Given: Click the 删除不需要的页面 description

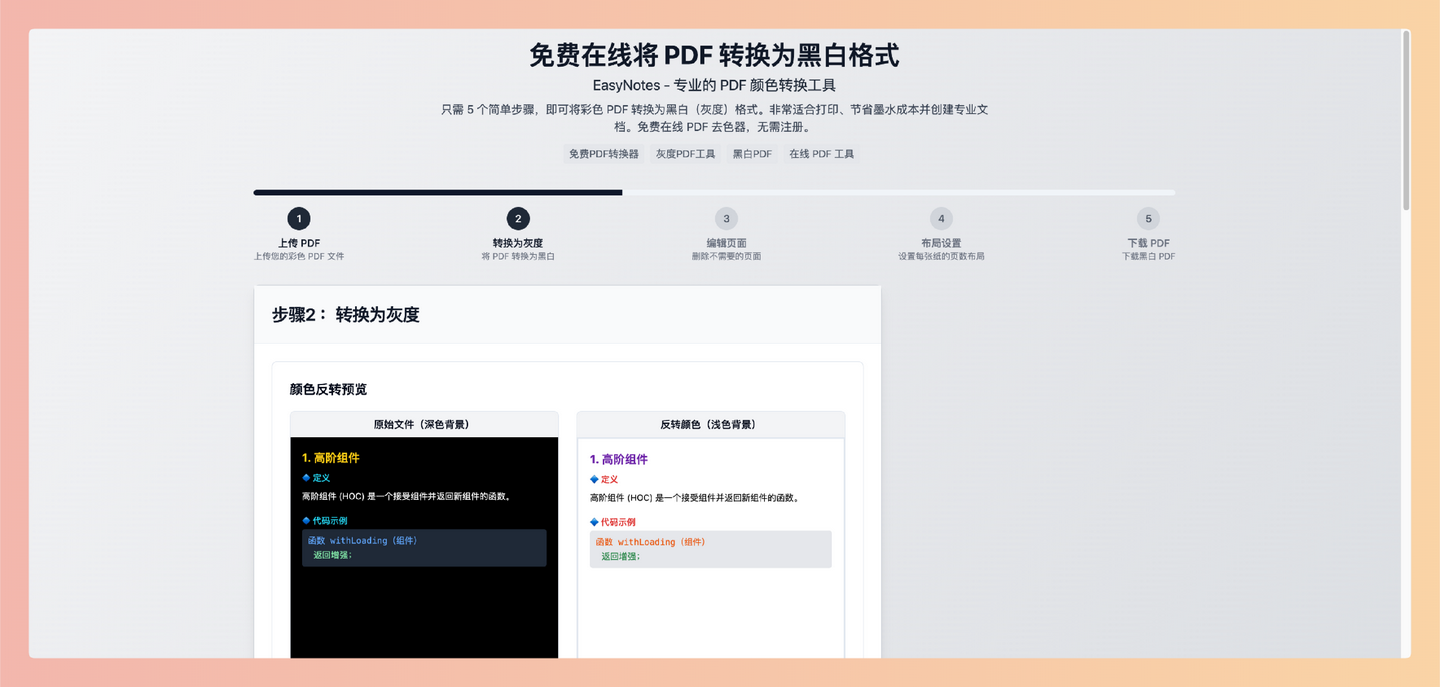Looking at the screenshot, I should (x=726, y=257).
